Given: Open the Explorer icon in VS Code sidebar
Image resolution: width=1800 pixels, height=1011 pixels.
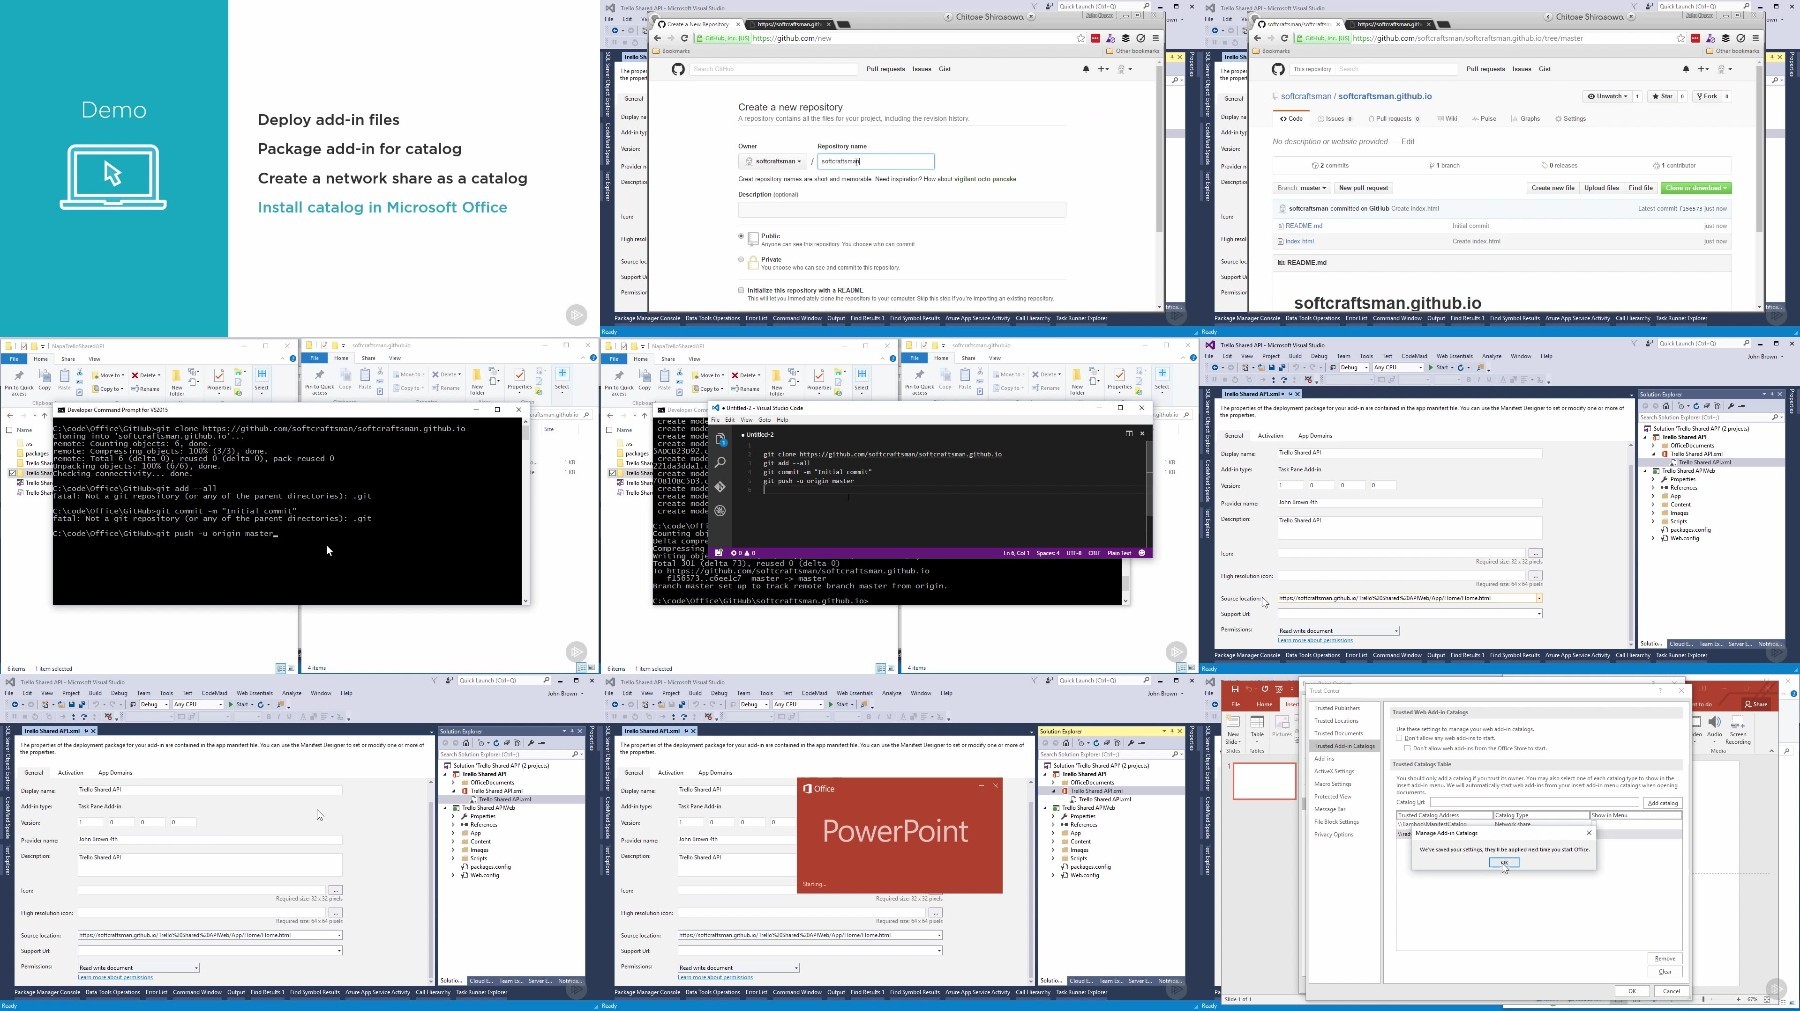Looking at the screenshot, I should pyautogui.click(x=720, y=440).
